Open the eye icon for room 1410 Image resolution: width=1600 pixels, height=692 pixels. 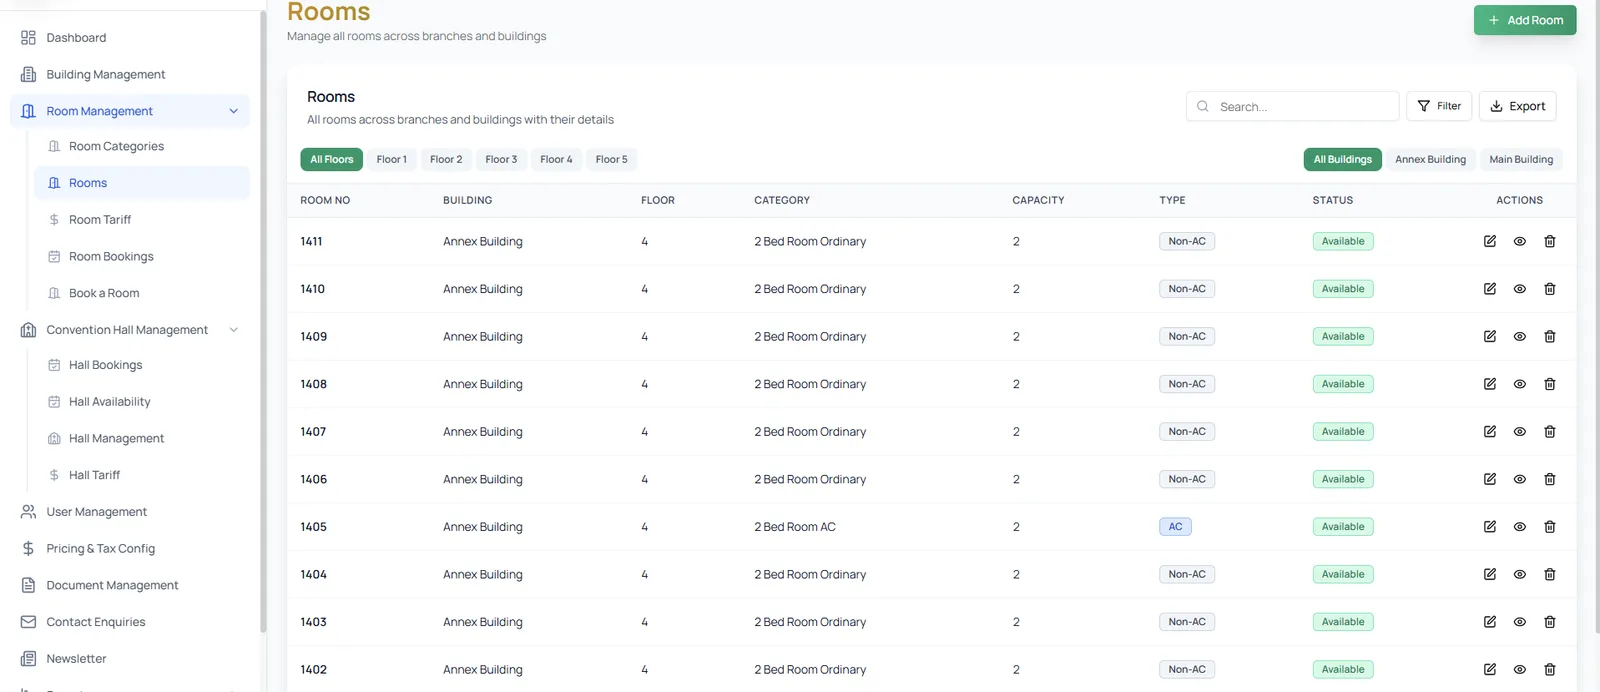coord(1520,289)
